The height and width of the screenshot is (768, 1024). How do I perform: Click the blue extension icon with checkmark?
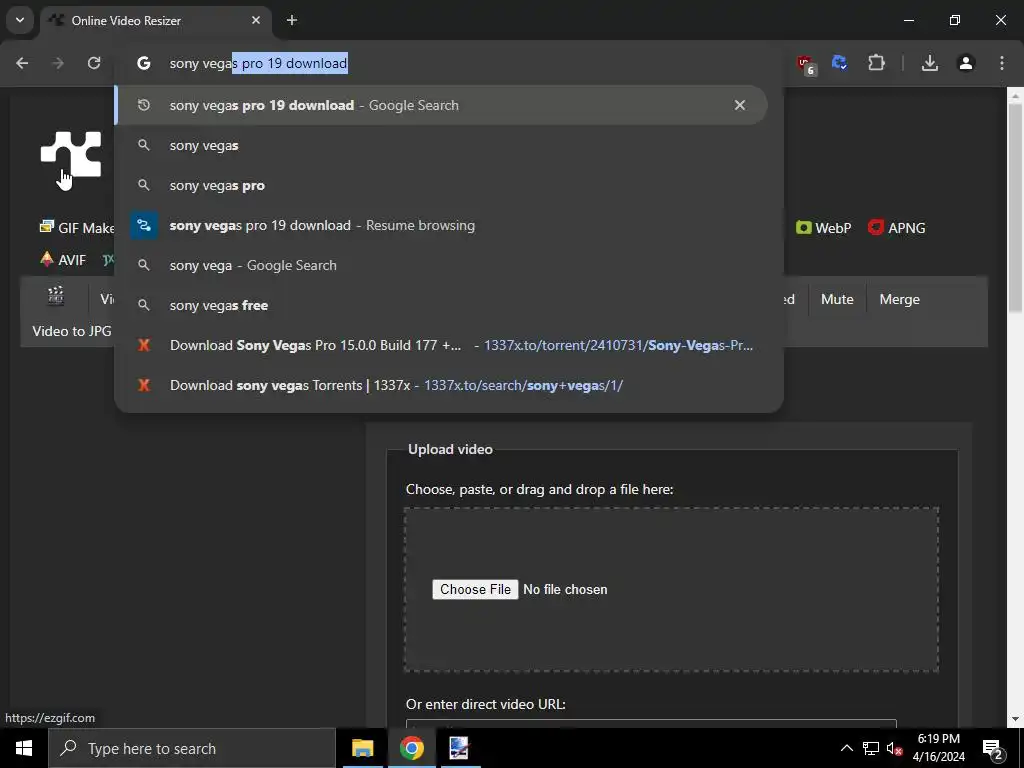[839, 63]
